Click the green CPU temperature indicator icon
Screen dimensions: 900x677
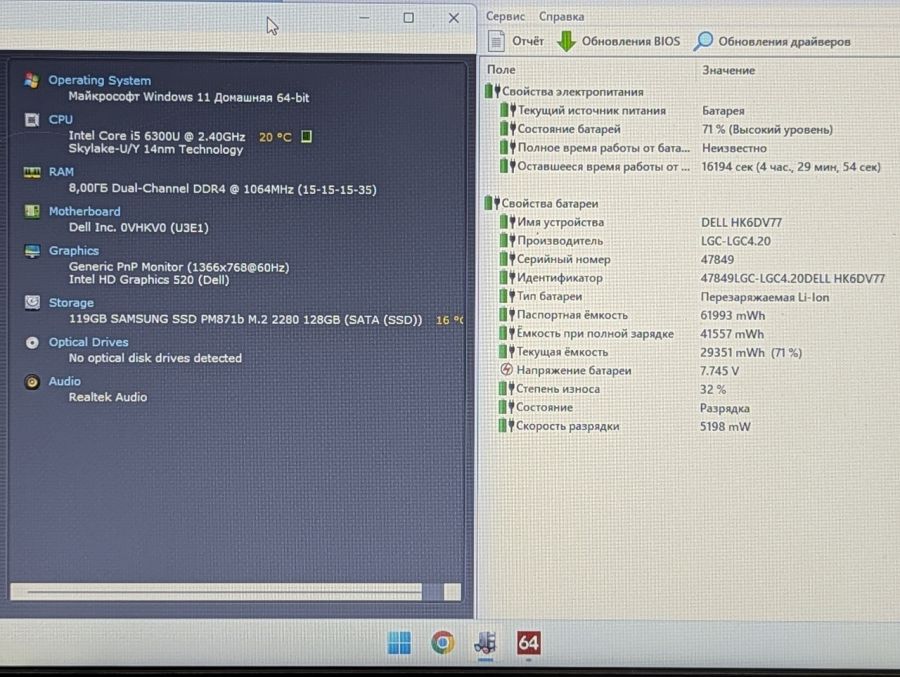[307, 137]
